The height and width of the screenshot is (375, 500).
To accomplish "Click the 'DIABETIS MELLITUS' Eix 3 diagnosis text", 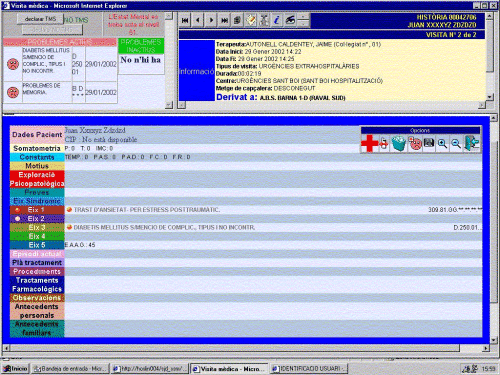I will (164, 227).
